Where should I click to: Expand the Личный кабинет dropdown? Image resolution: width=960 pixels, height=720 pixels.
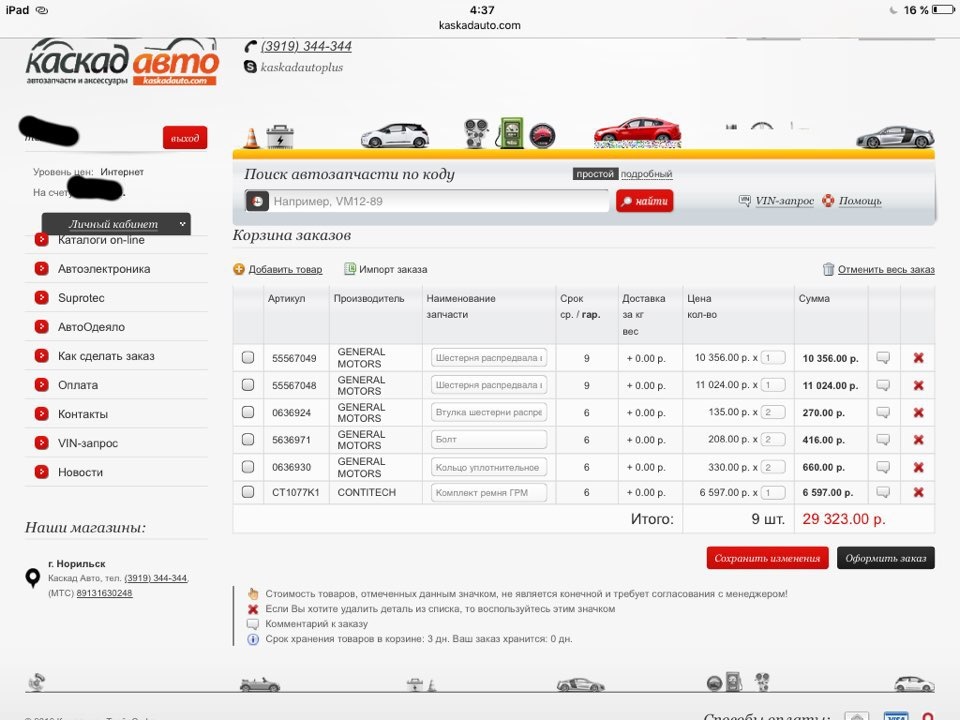[x=116, y=224]
